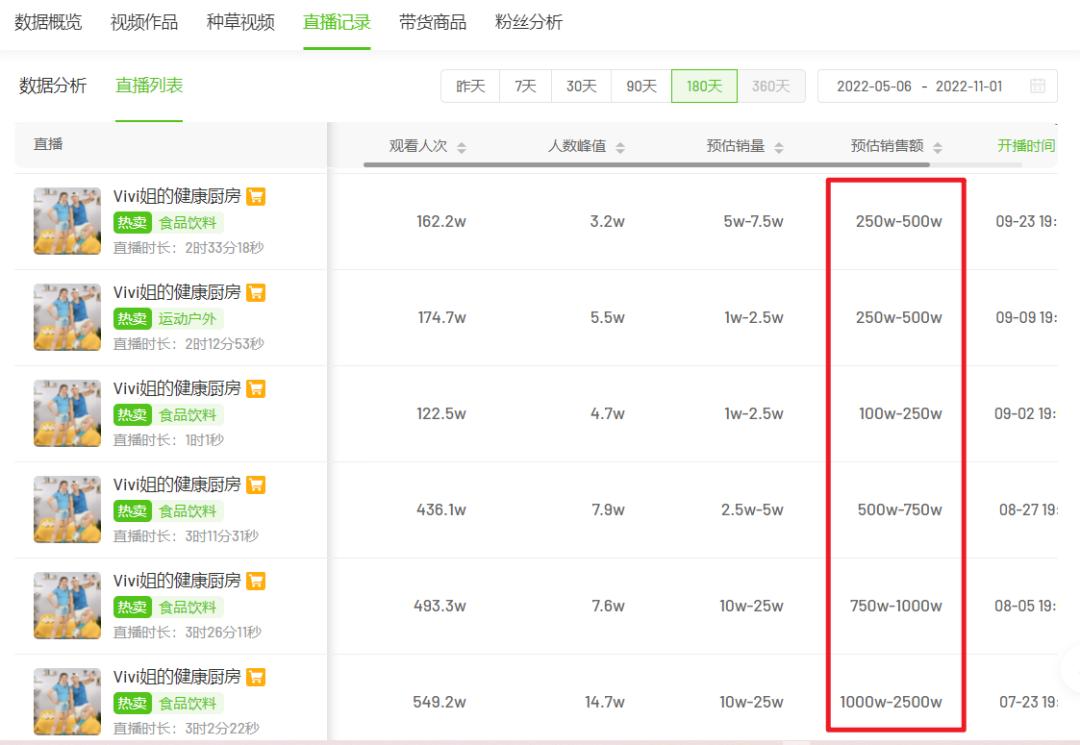Click the 30天 filter button

pos(581,86)
